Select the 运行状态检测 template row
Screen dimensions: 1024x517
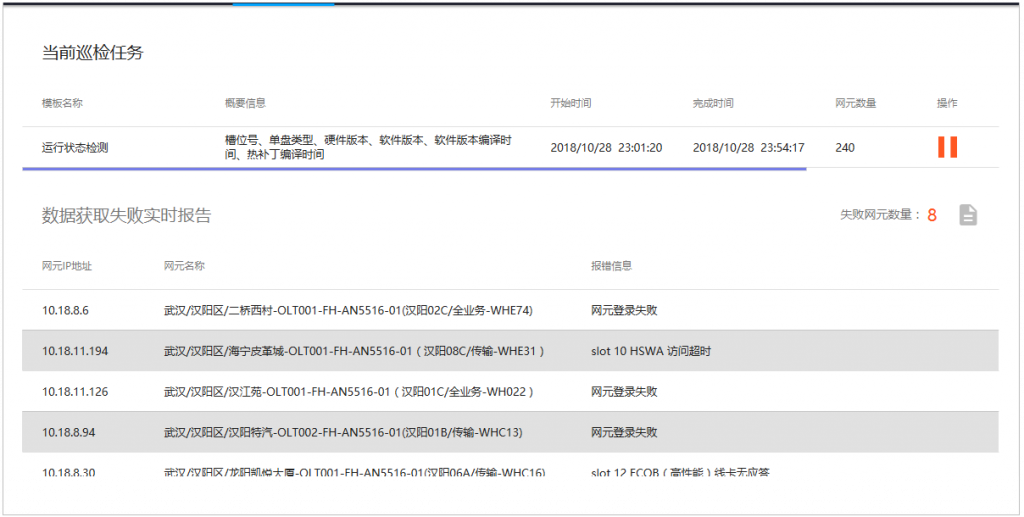(x=75, y=148)
